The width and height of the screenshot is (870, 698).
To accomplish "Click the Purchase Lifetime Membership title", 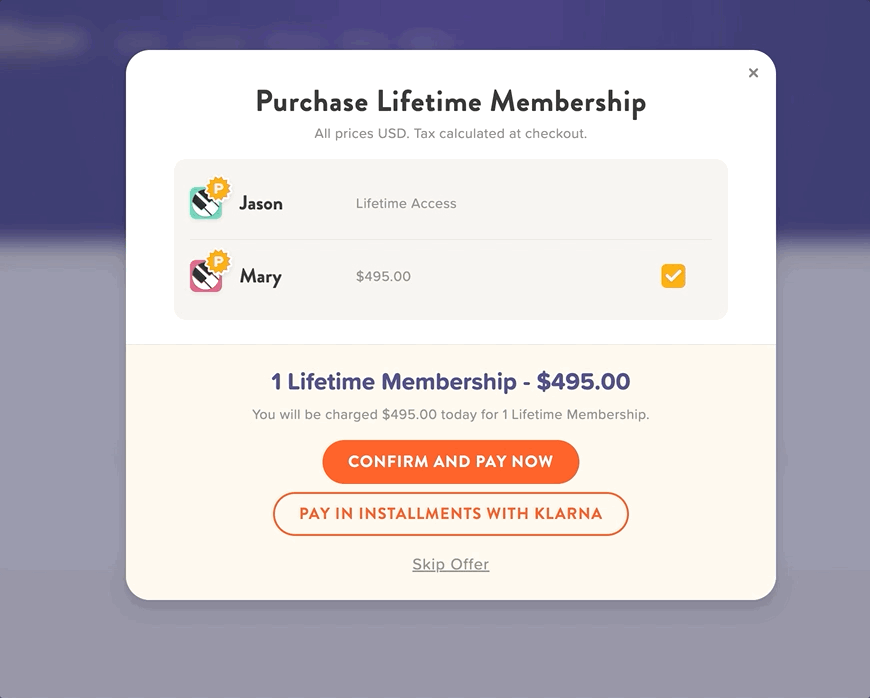I will (x=450, y=101).
